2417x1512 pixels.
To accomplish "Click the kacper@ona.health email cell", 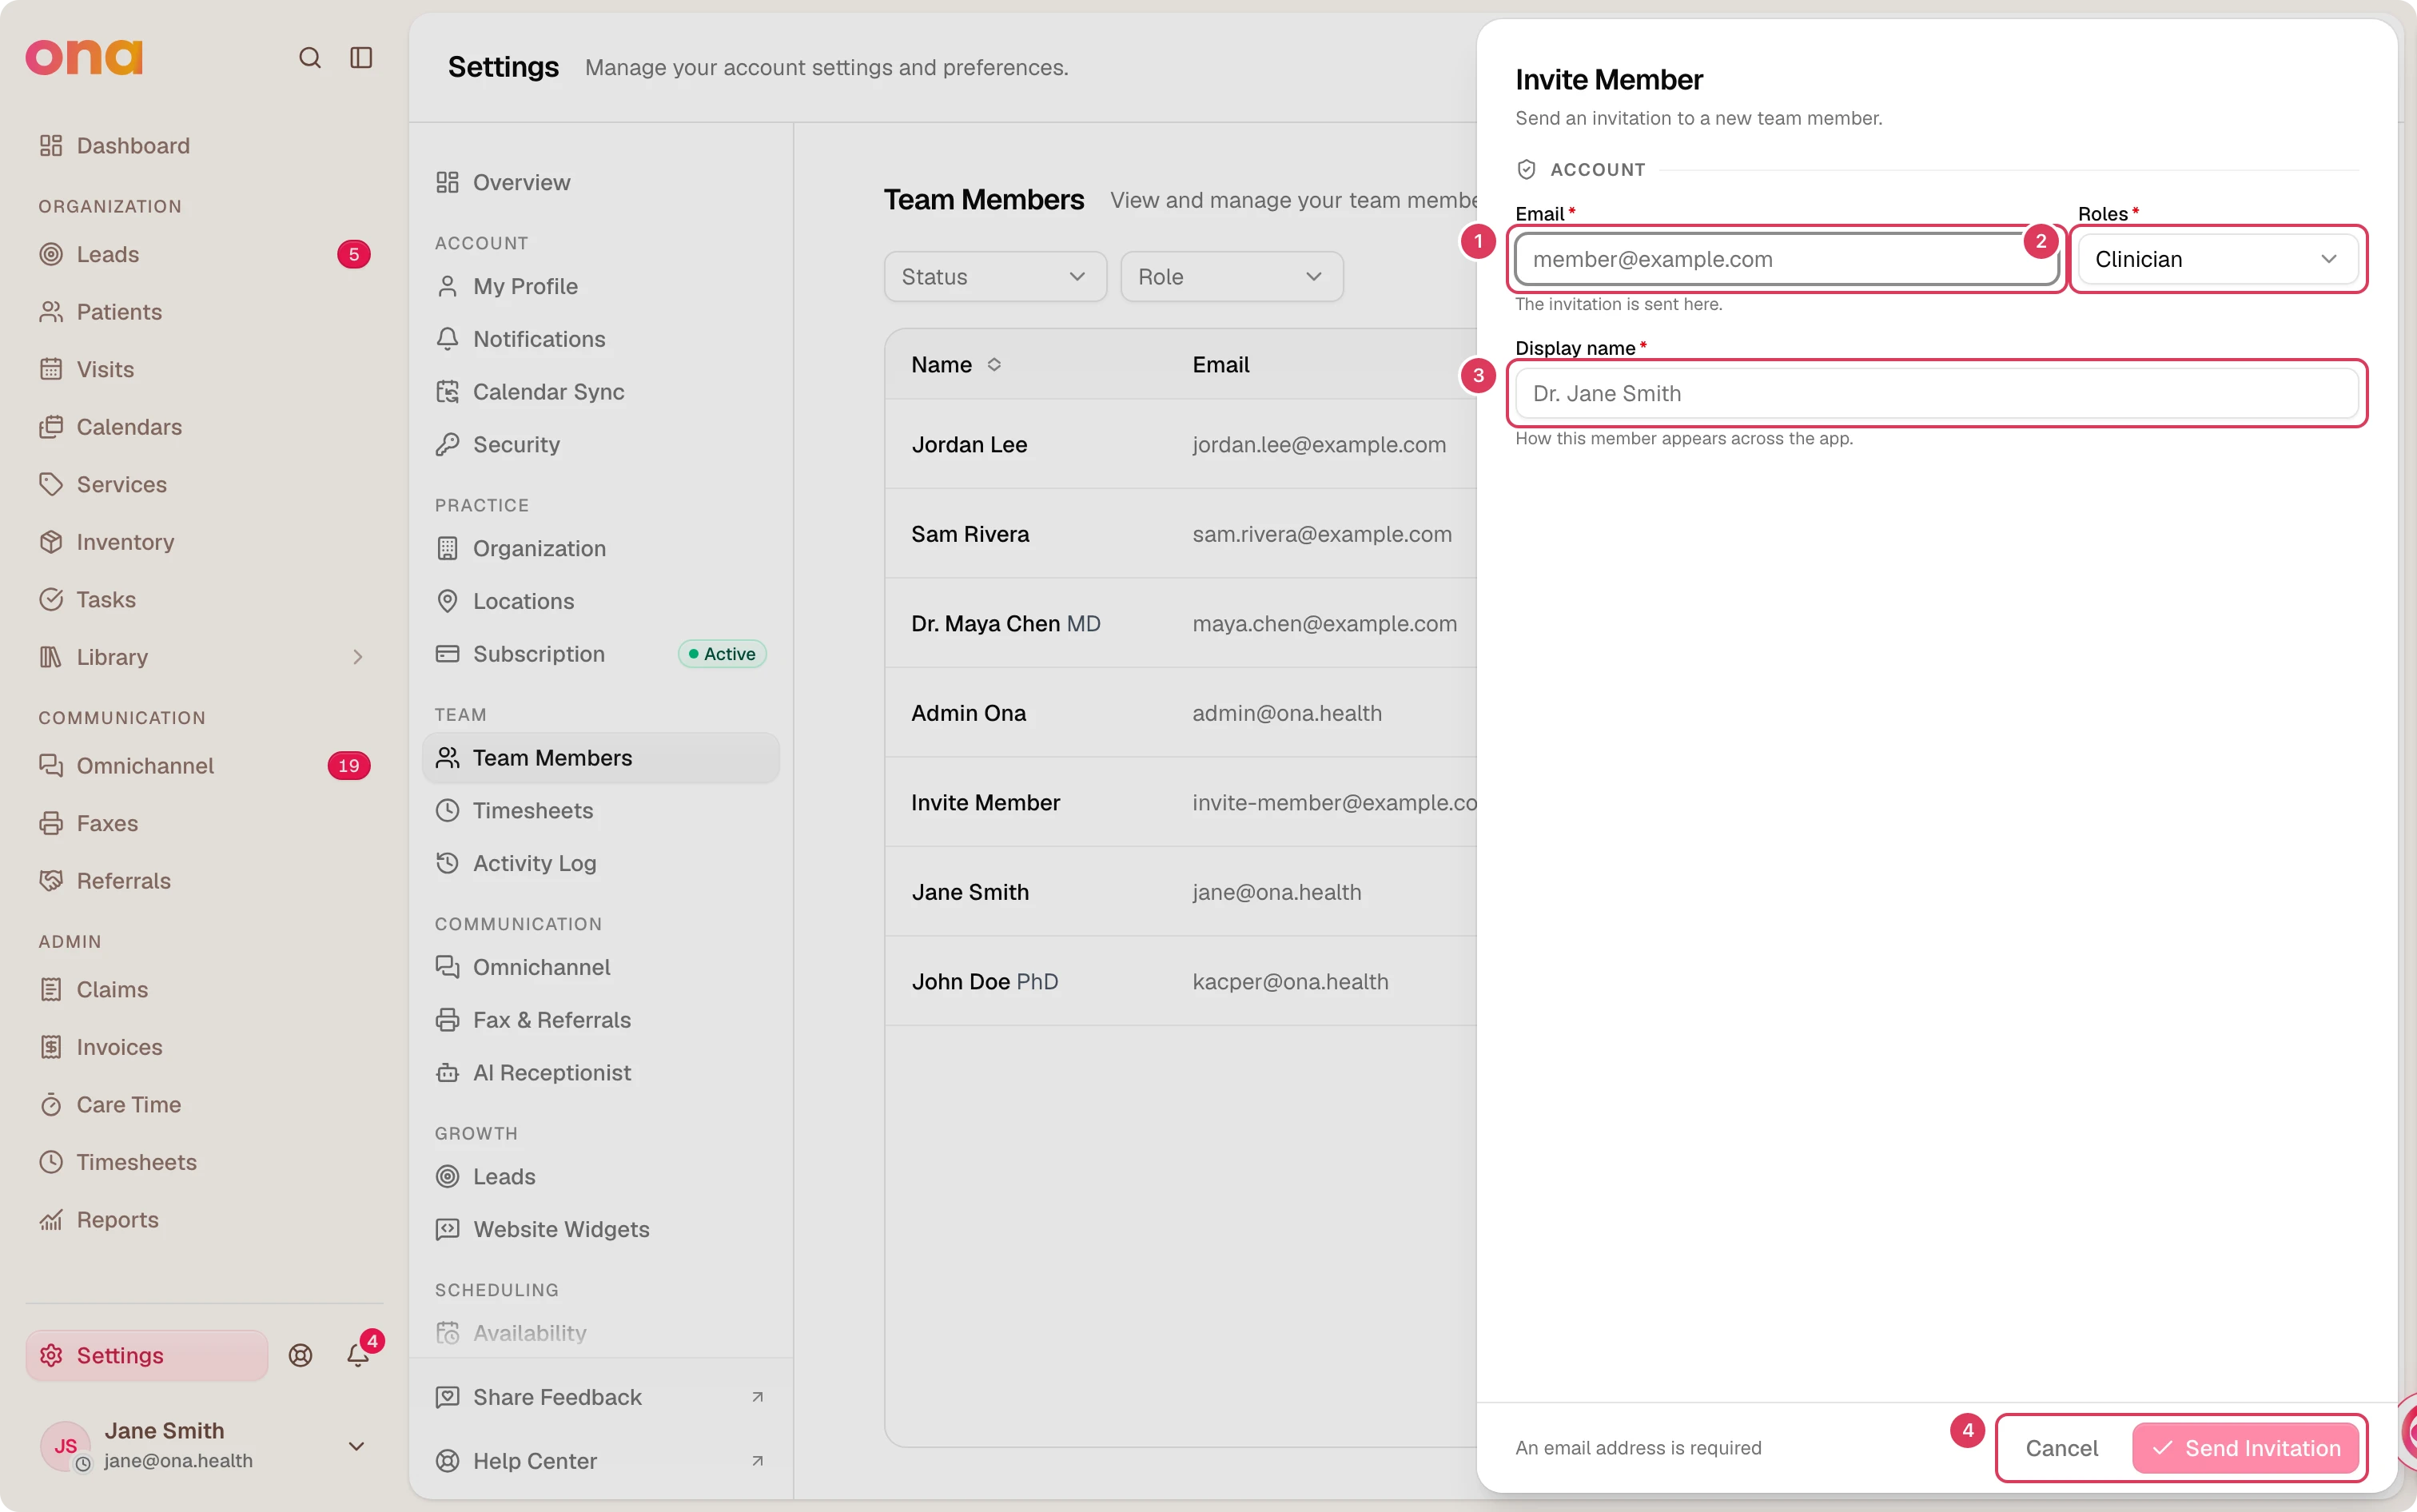I will pos(1290,982).
